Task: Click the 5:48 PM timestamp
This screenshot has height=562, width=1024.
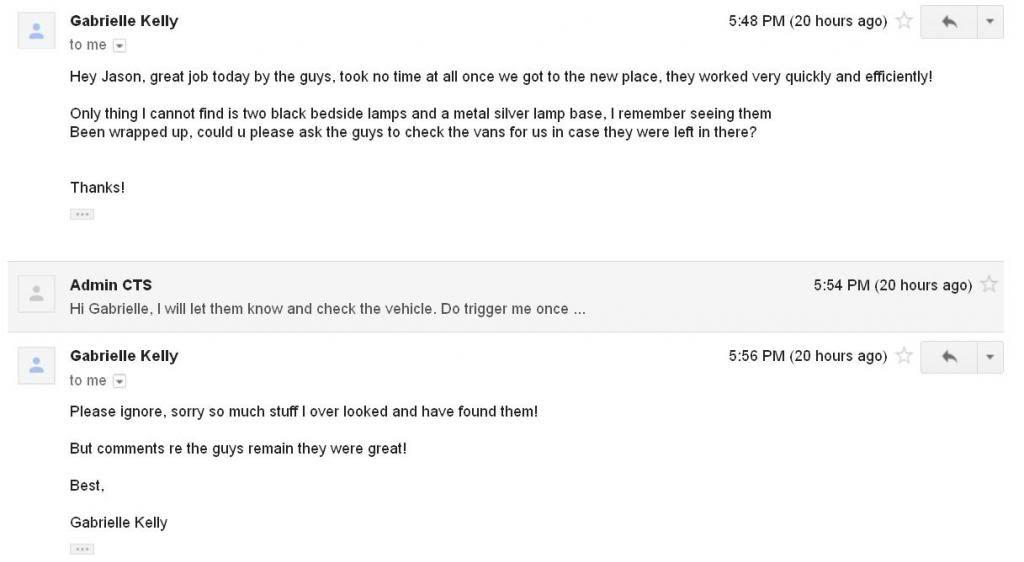Action: [808, 21]
